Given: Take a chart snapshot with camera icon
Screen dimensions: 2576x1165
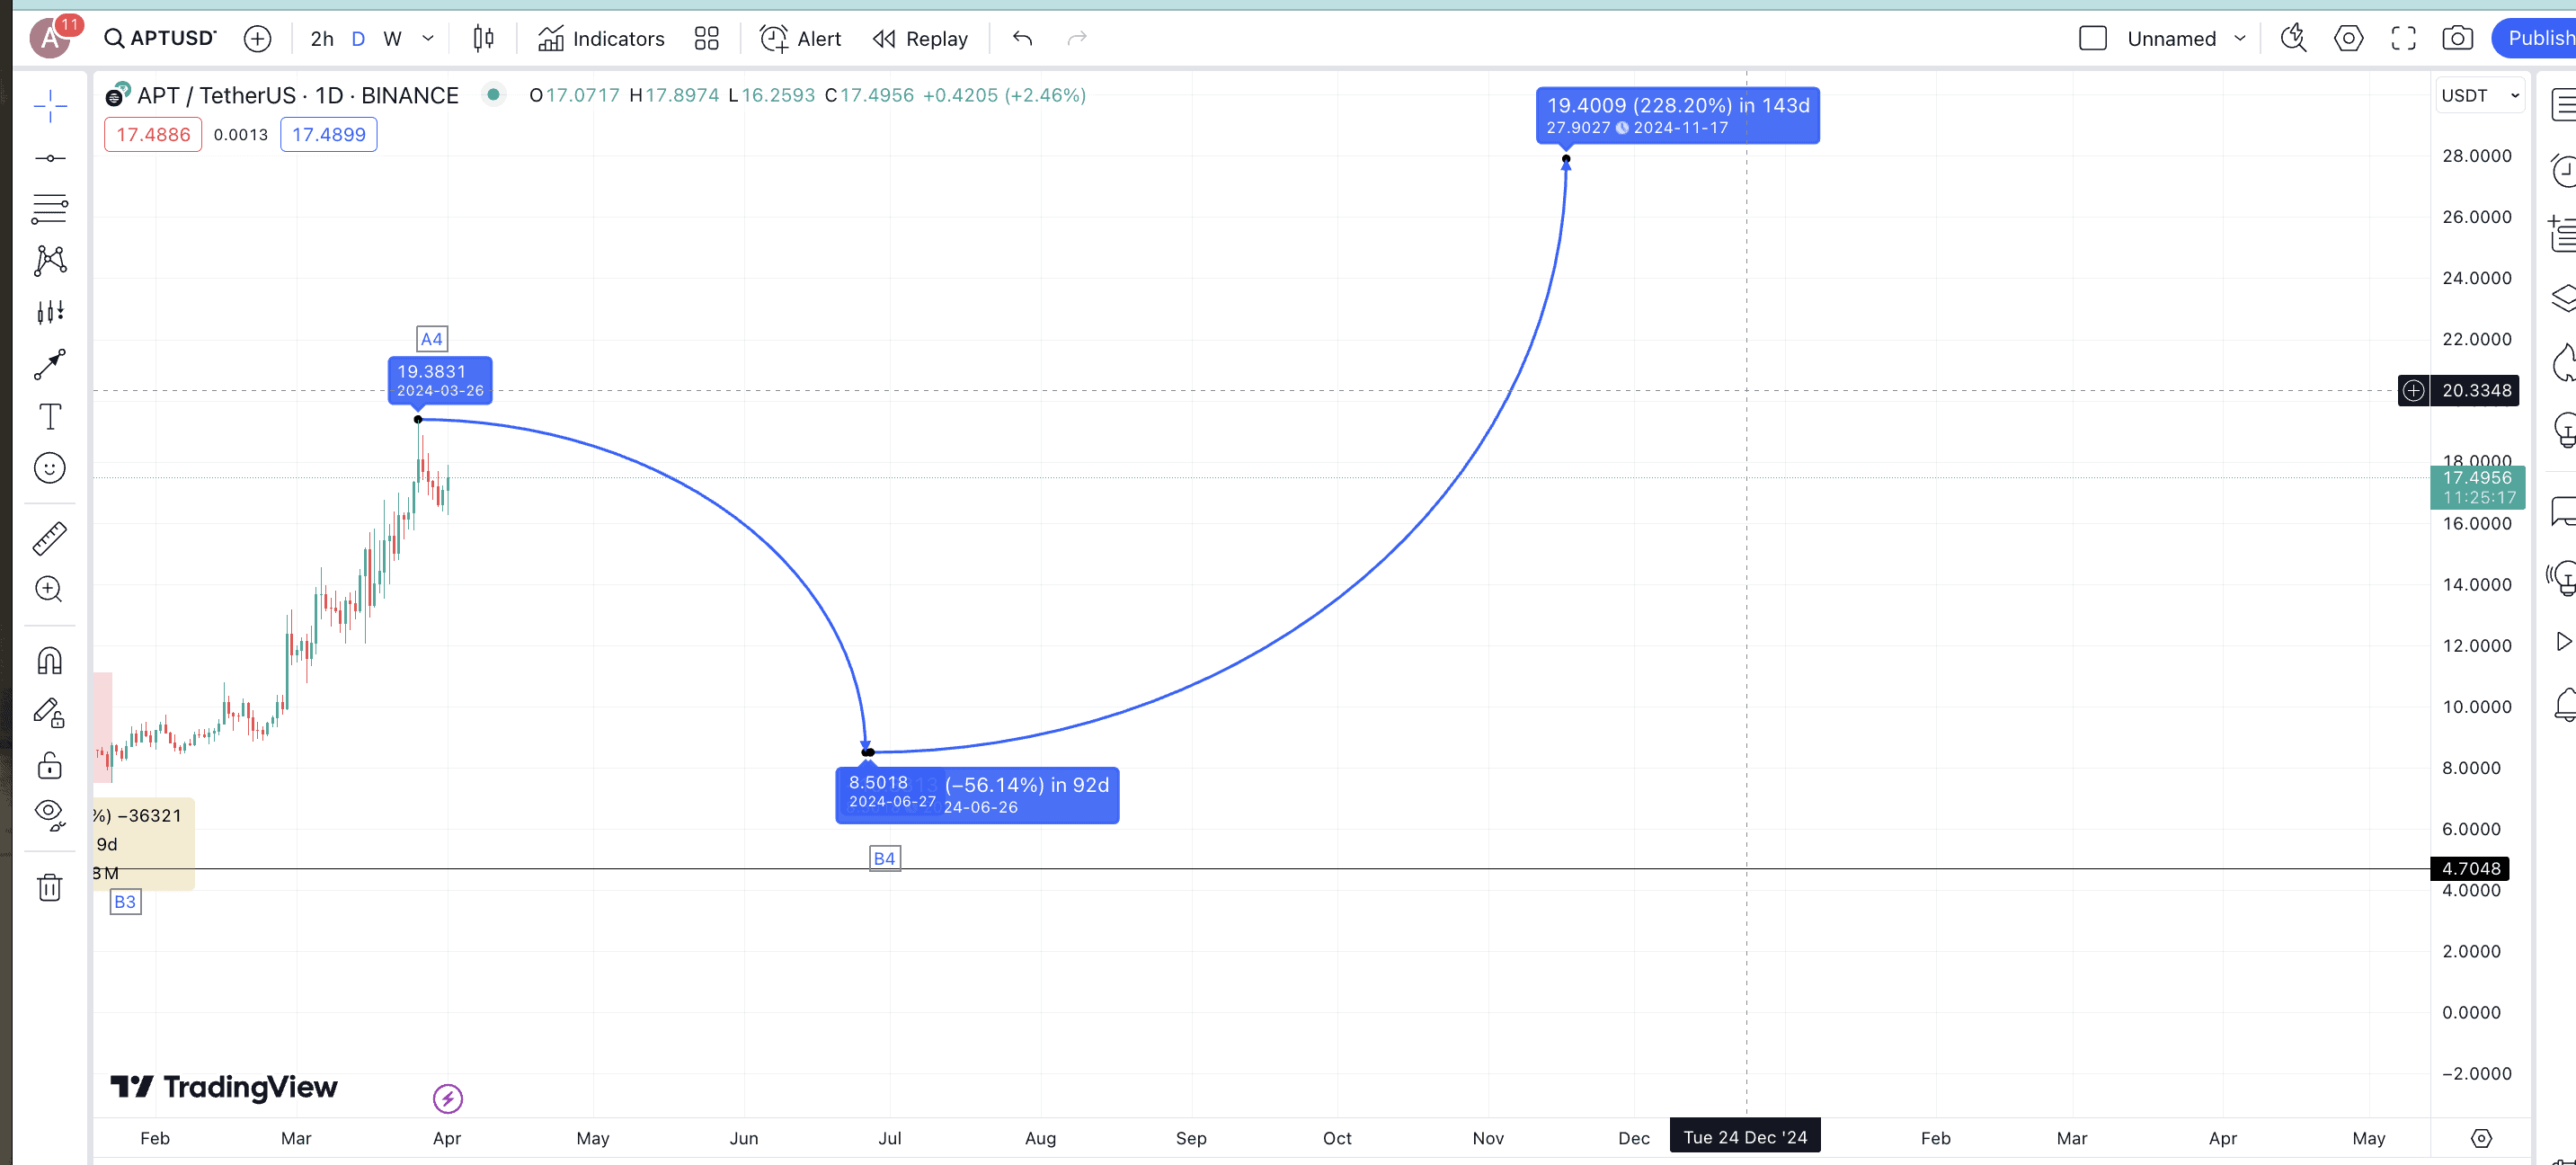Looking at the screenshot, I should tap(2457, 38).
